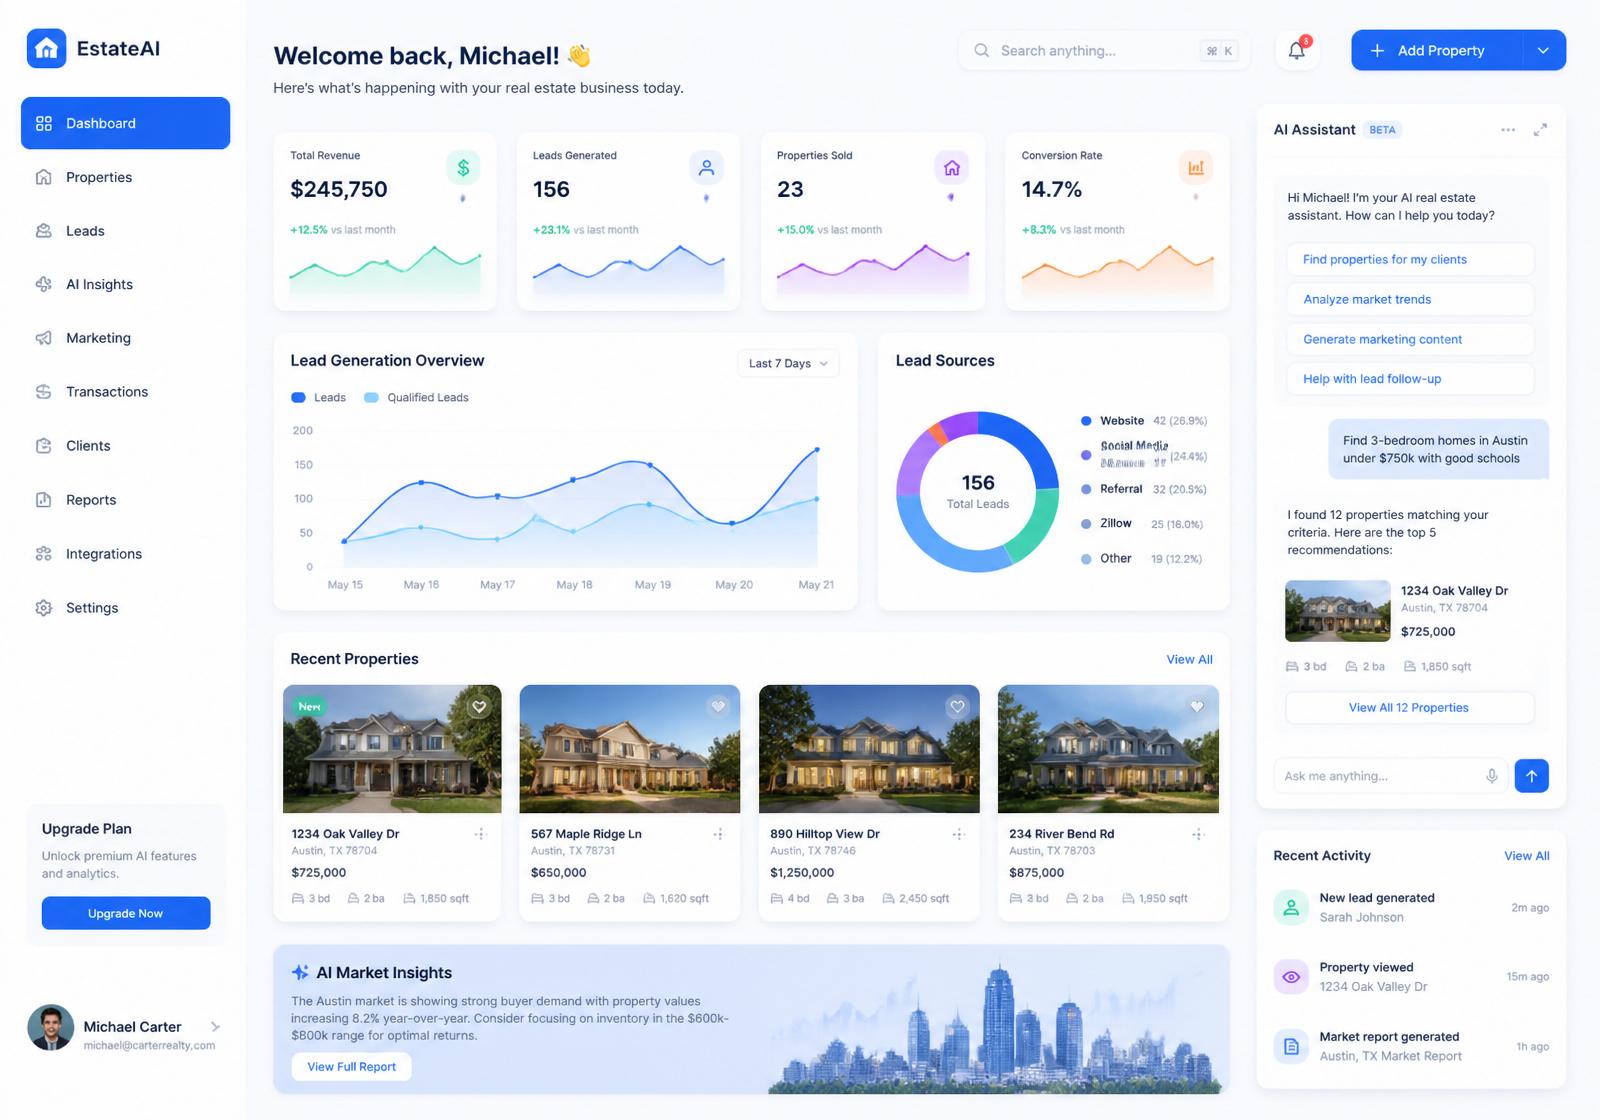Click the Property viewed eye icon
1600x1120 pixels.
[x=1291, y=977]
